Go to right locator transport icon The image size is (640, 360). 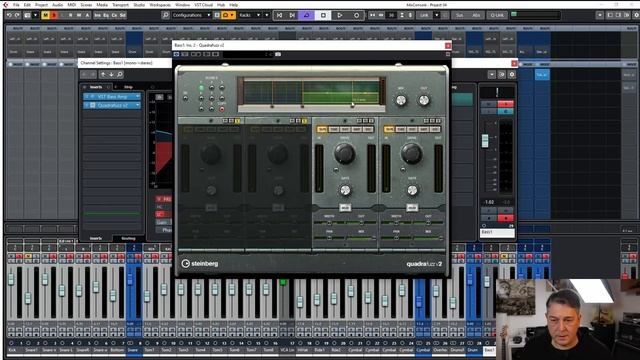point(292,15)
